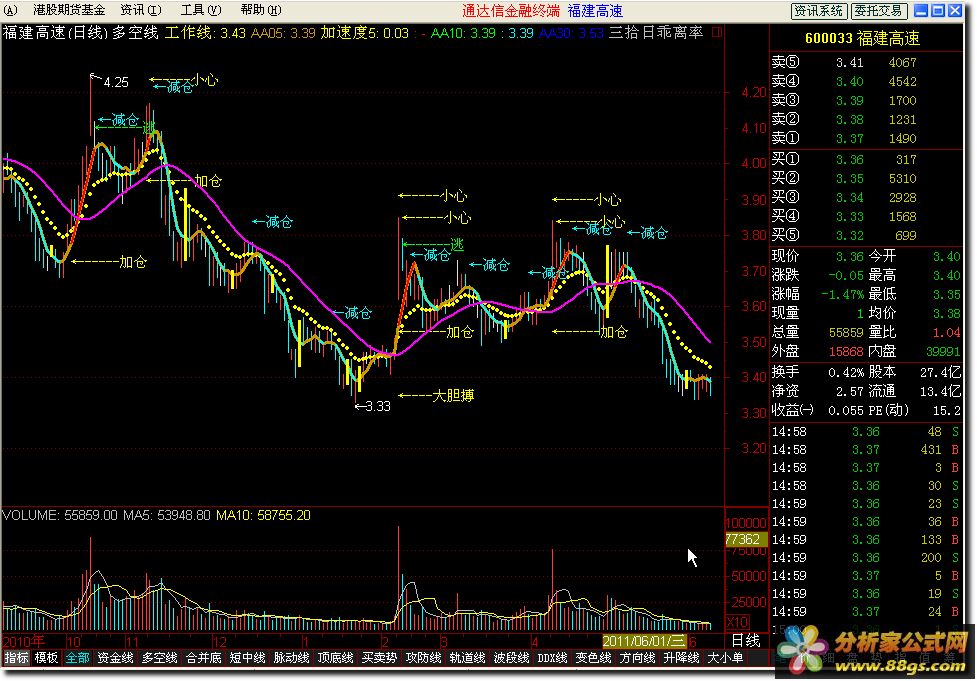The height and width of the screenshot is (681, 977).
Task: Close the trading terminal window
Action: (x=955, y=11)
